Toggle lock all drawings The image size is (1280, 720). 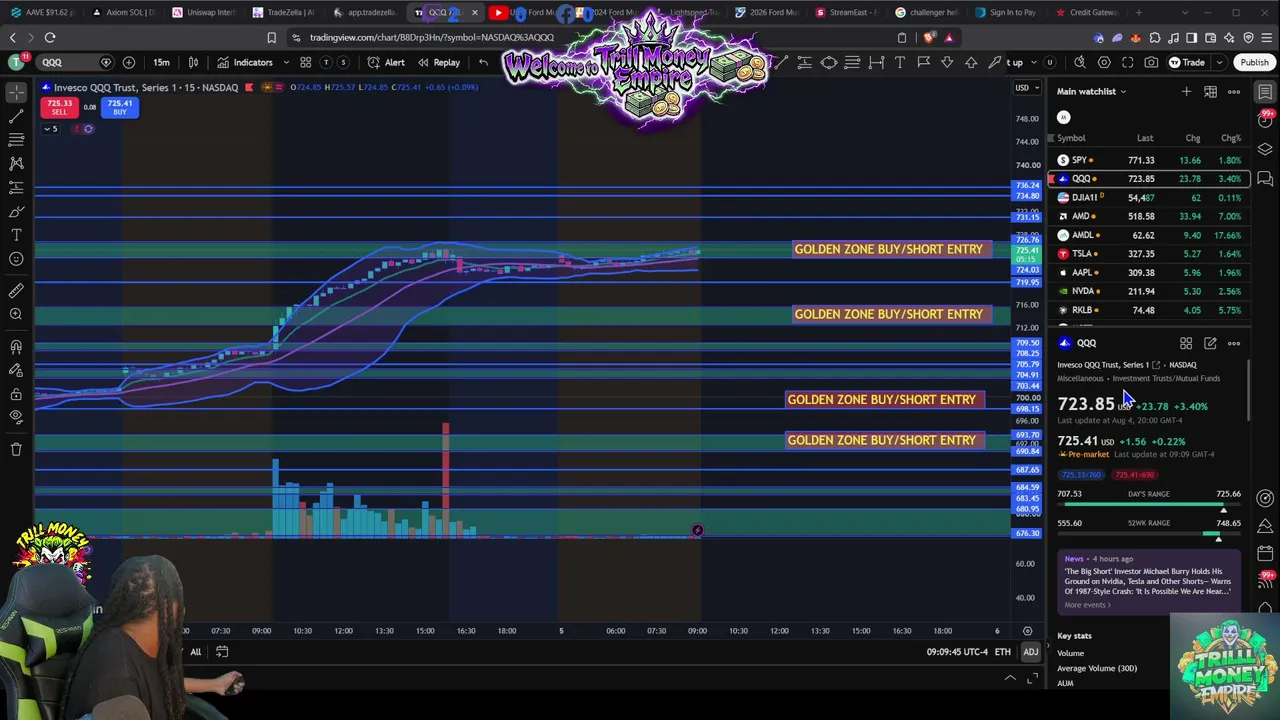pyautogui.click(x=16, y=395)
